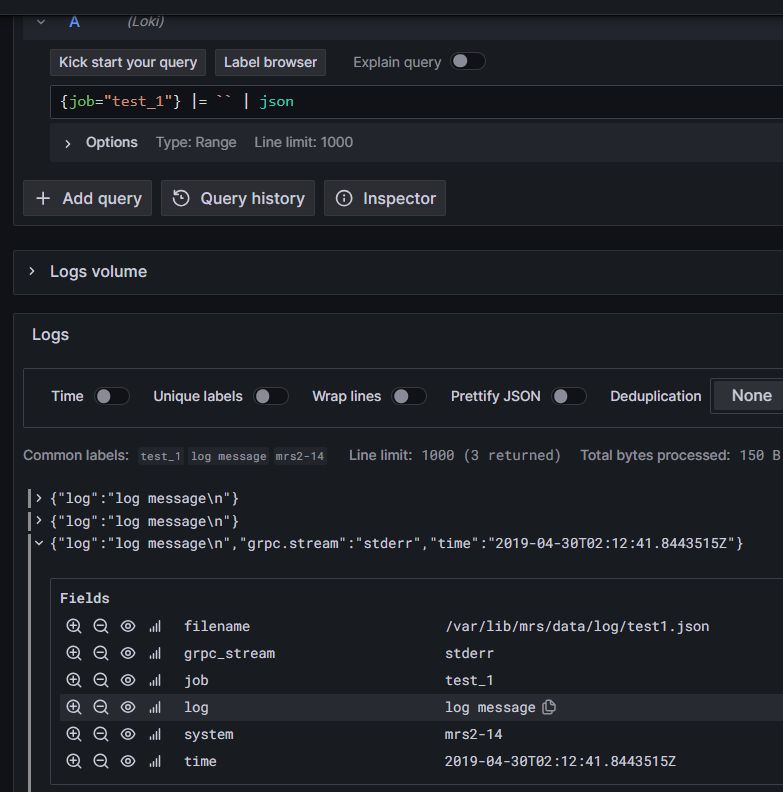This screenshot has width=783, height=792.
Task: Collapse the expanded grpc.stream log row
Action: coord(39,543)
